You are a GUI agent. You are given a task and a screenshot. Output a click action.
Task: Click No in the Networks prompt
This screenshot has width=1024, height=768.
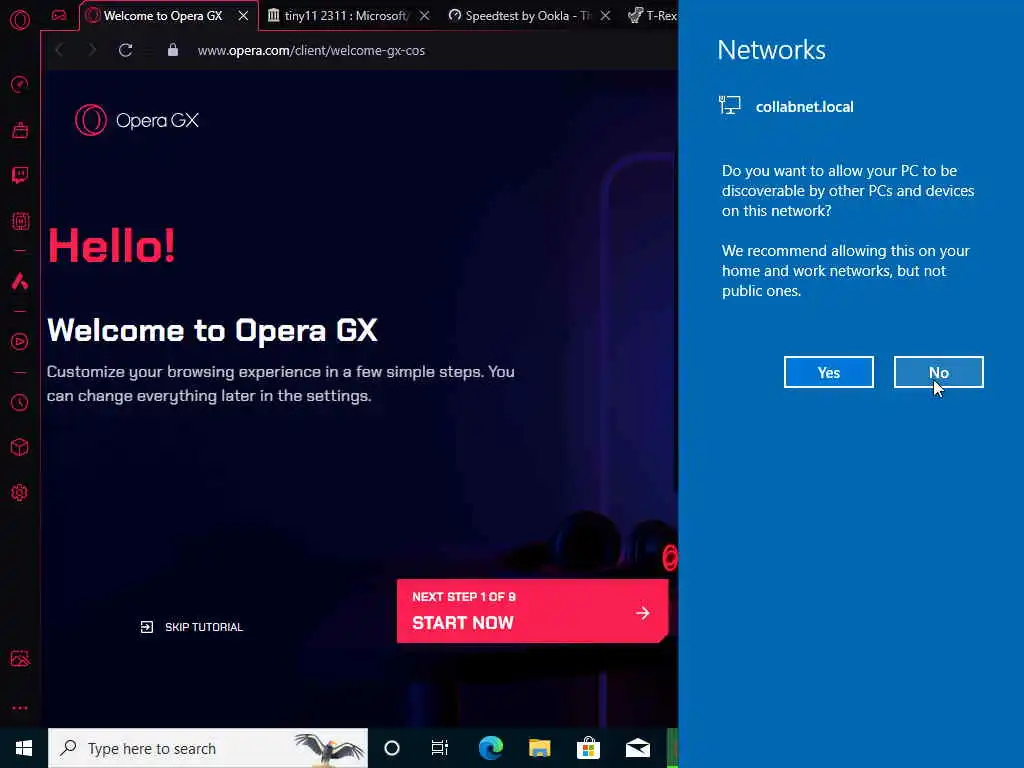(x=938, y=372)
